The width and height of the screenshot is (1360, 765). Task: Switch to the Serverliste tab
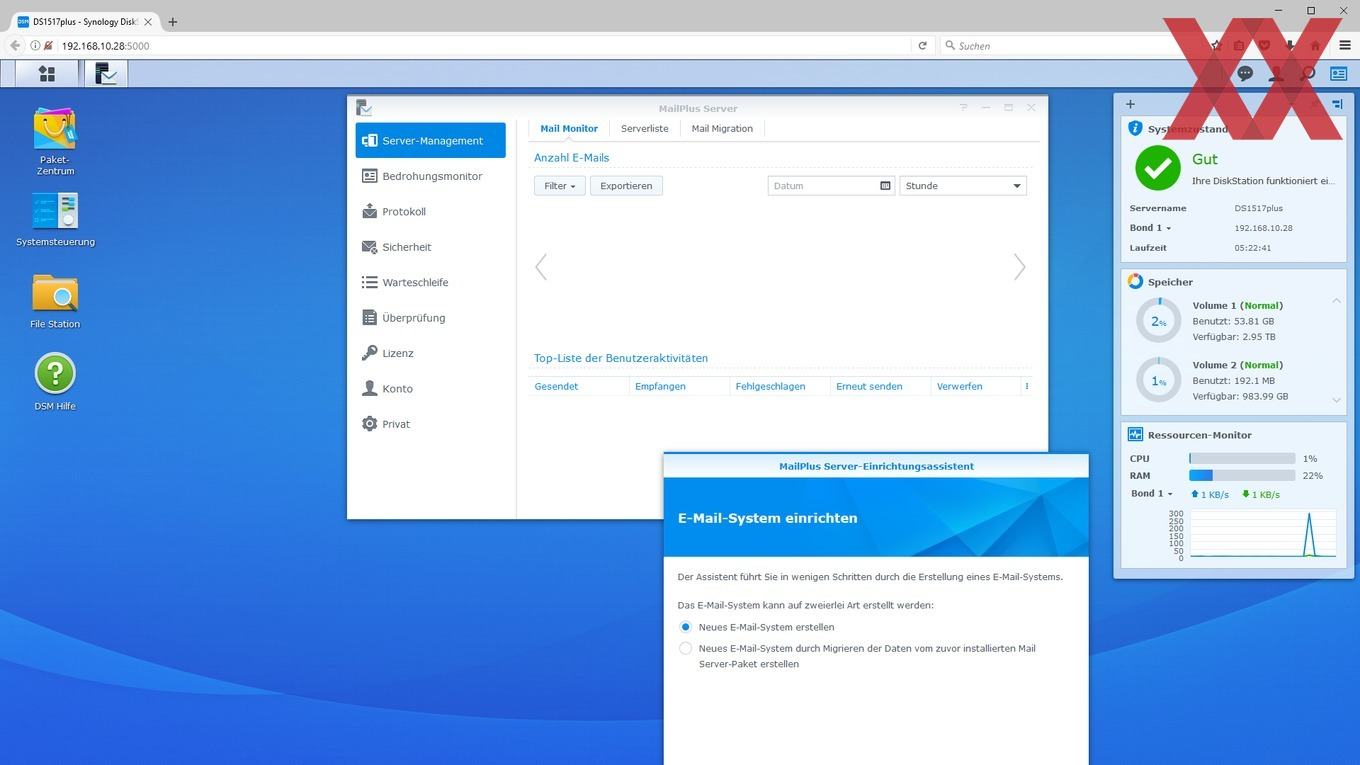click(644, 129)
